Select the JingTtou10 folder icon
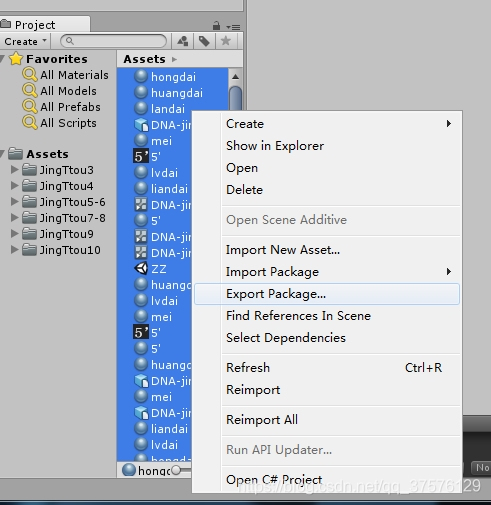This screenshot has width=491, height=505. tap(29, 250)
